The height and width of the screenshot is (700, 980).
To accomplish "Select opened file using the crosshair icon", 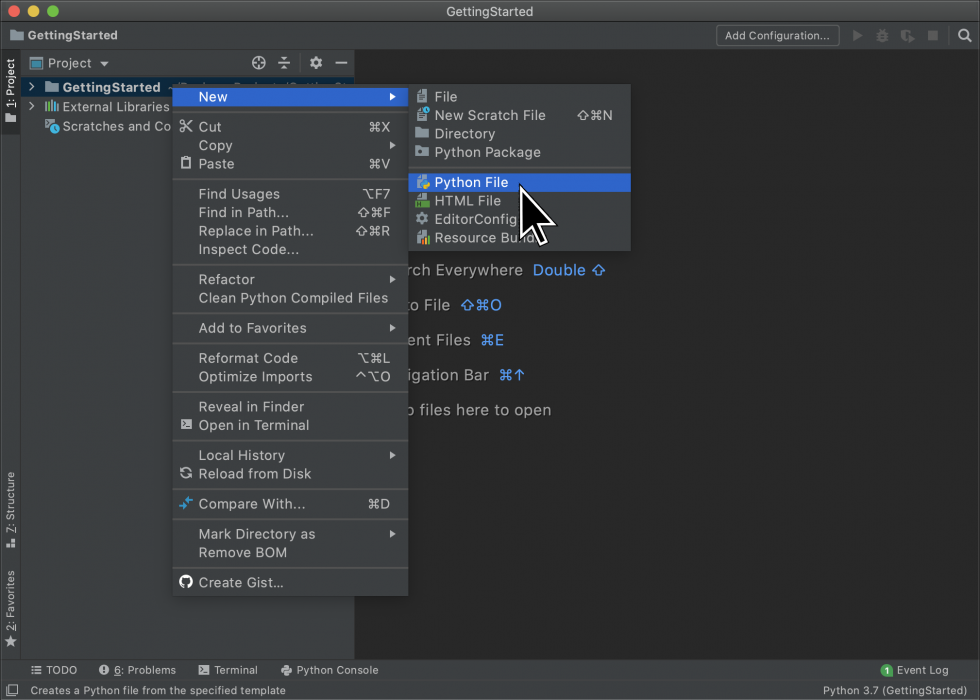I will tap(259, 62).
